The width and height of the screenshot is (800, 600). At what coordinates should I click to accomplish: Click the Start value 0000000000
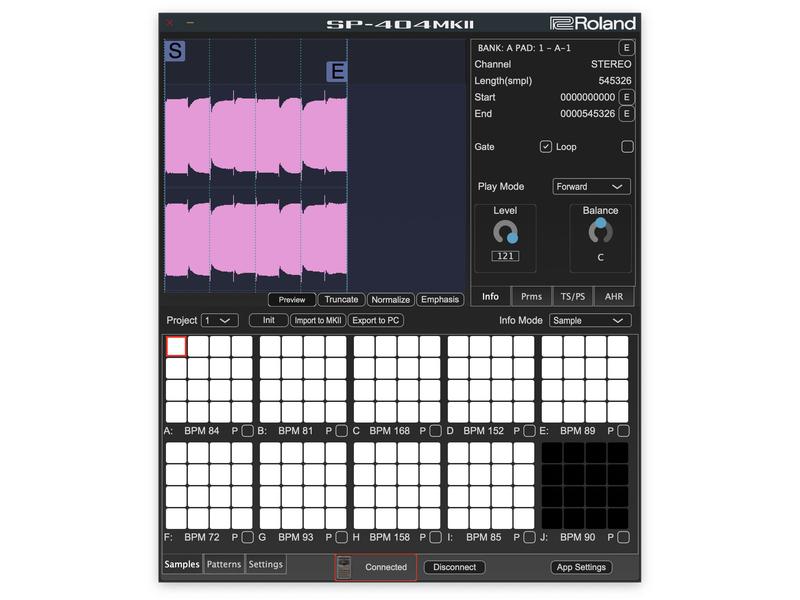tap(588, 97)
